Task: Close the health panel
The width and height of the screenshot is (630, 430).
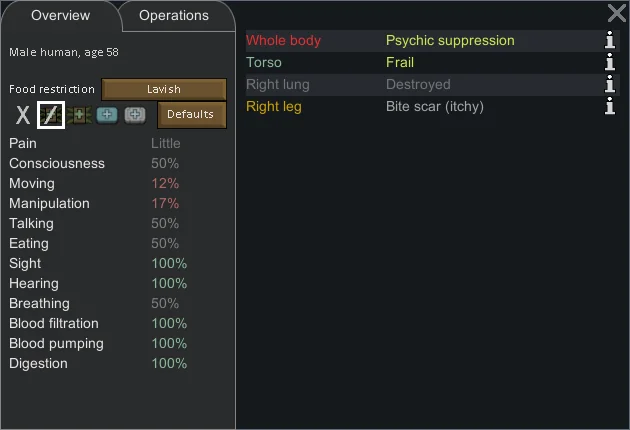Action: (616, 13)
